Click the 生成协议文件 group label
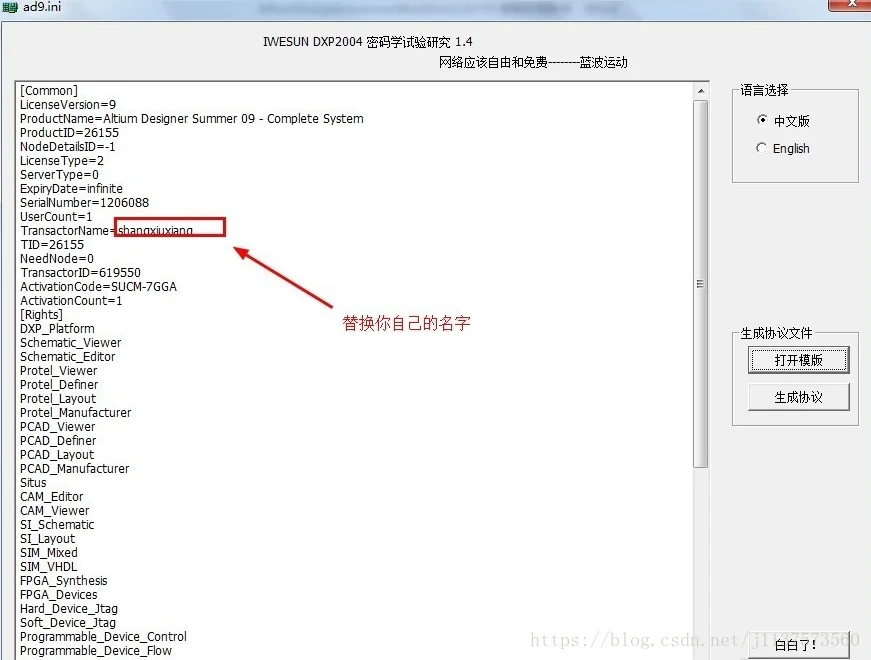The height and width of the screenshot is (660, 871). click(777, 333)
